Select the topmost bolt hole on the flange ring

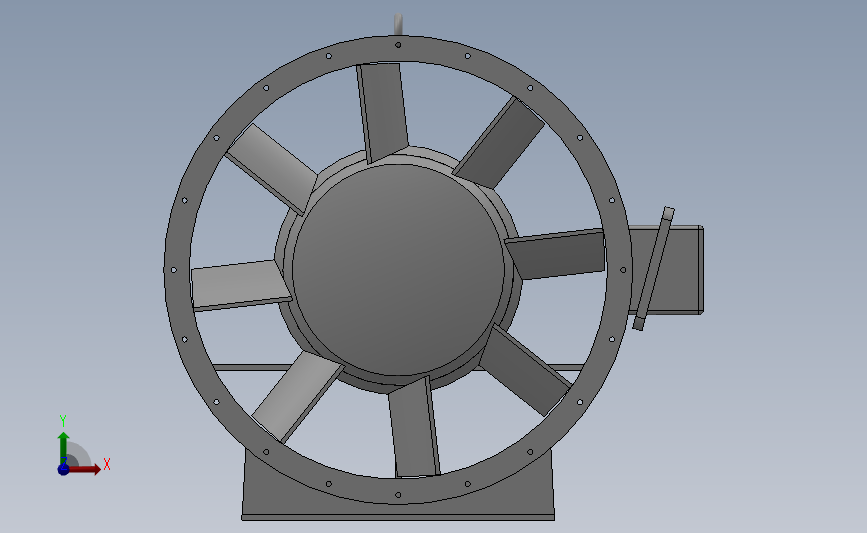398,45
